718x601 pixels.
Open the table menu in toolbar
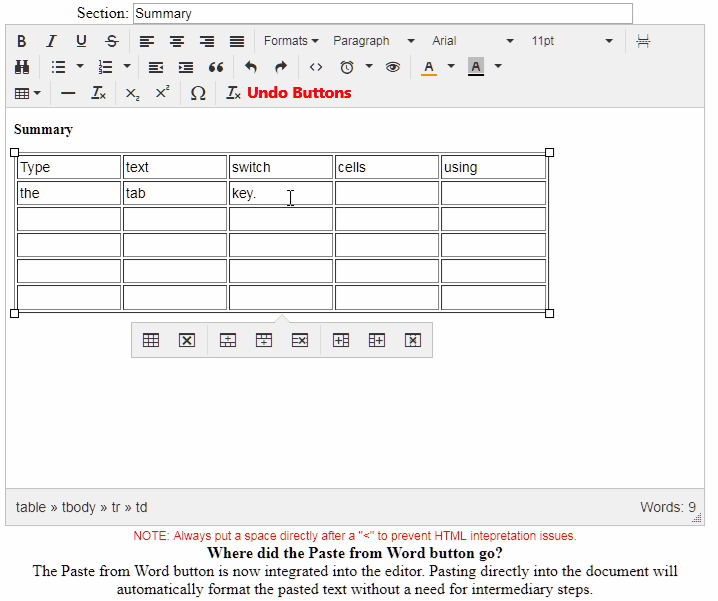28,93
